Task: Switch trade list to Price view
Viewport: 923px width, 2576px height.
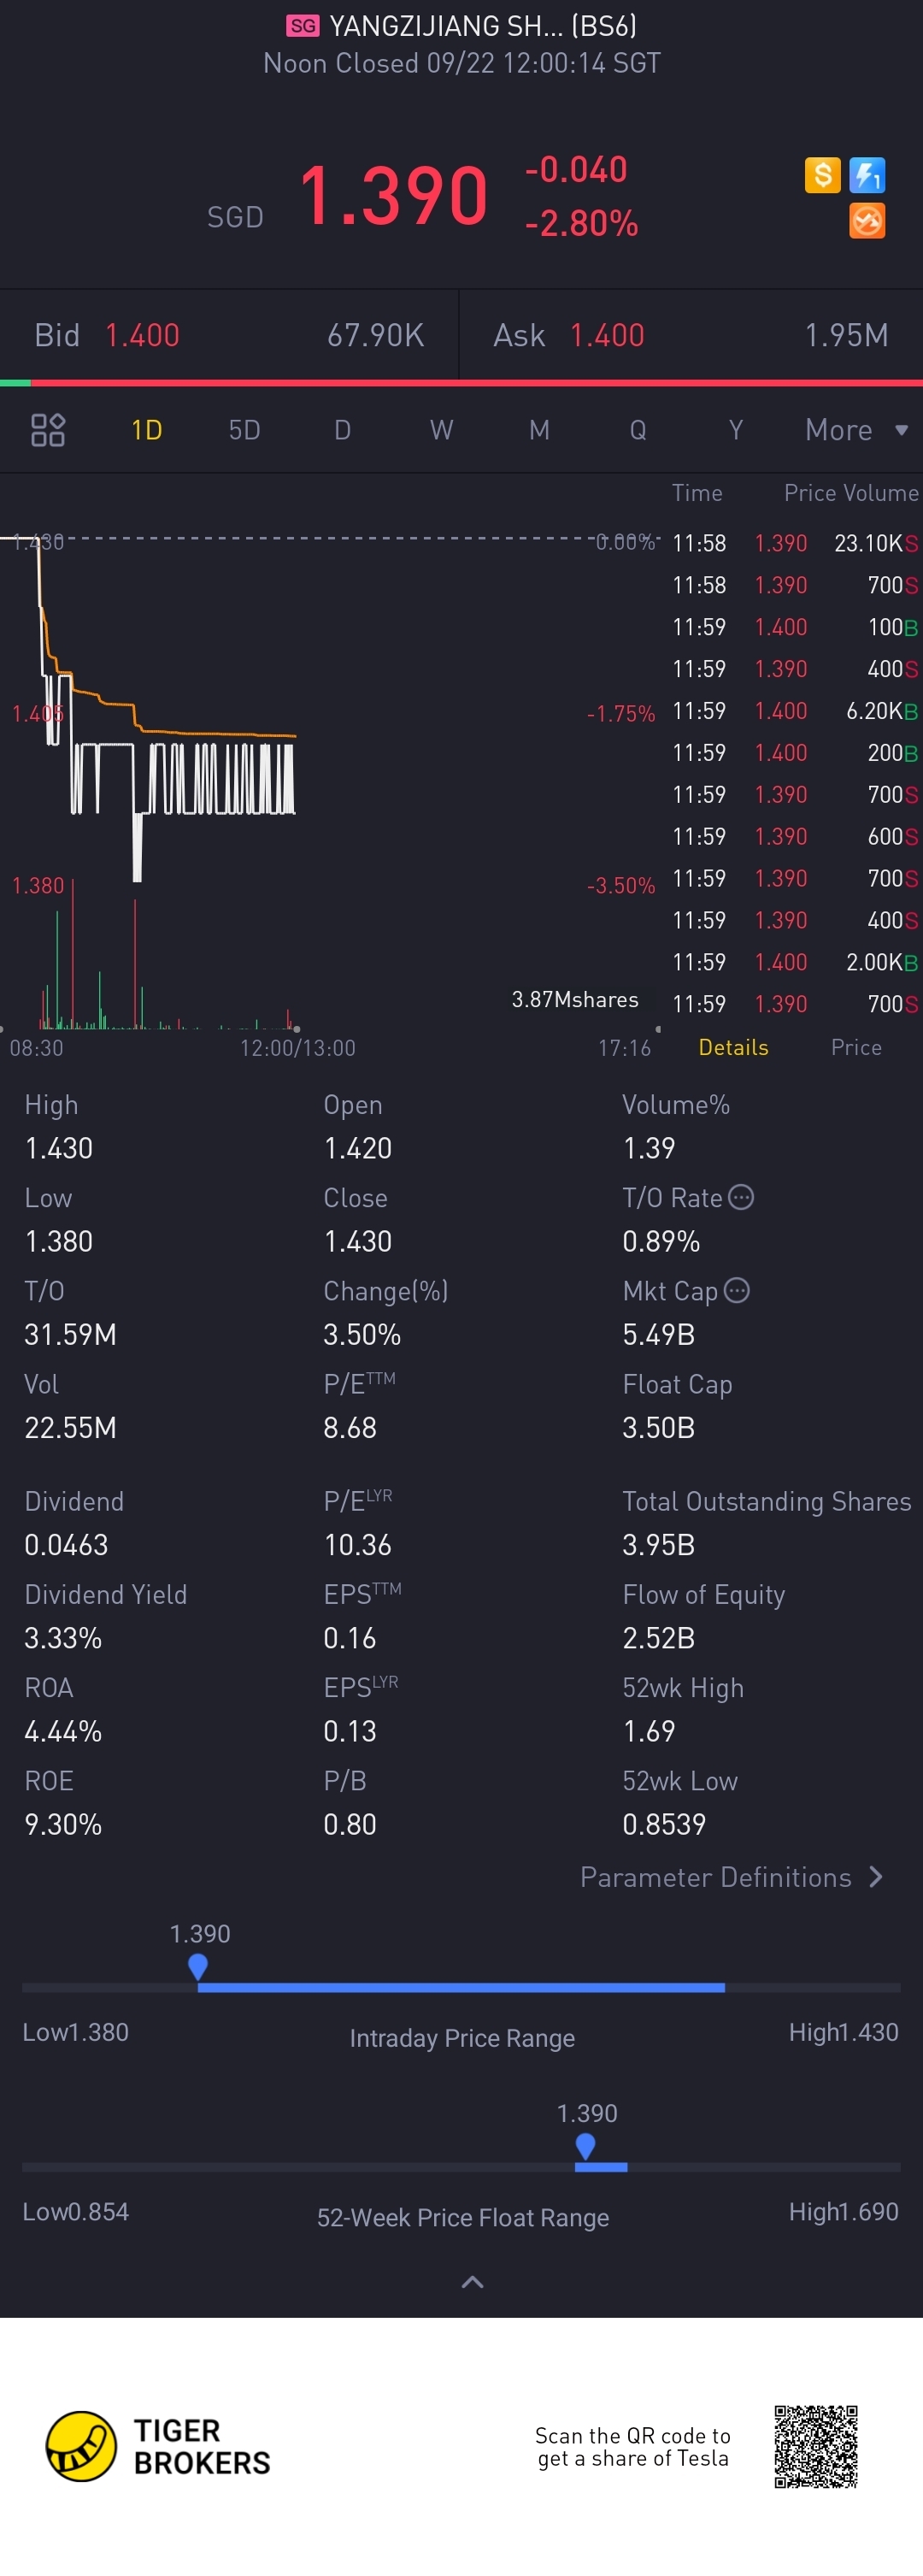Action: [856, 1047]
